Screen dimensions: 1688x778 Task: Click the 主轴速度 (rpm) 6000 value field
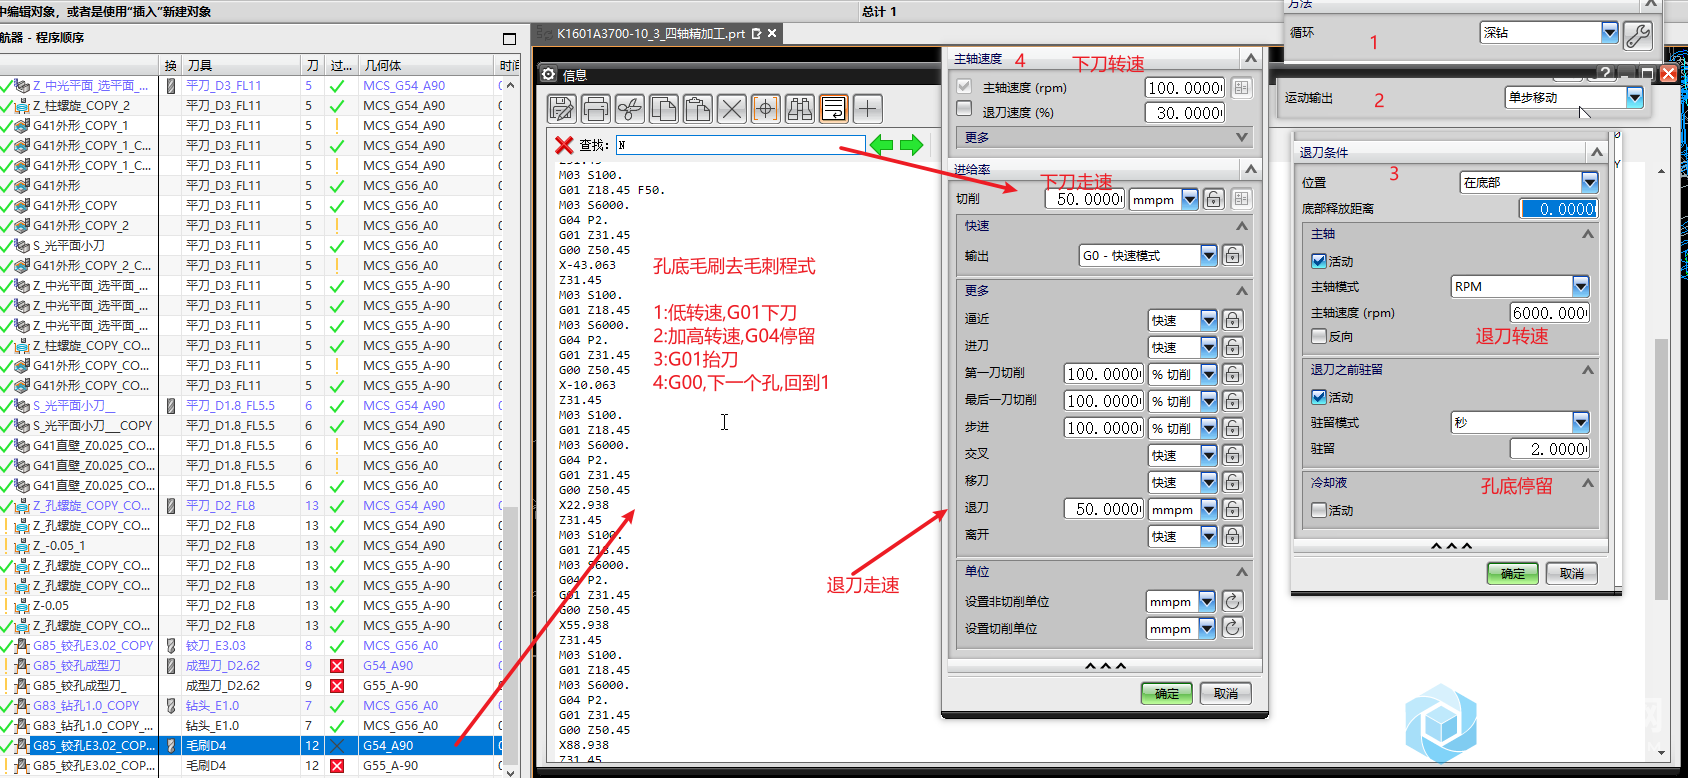point(1549,312)
